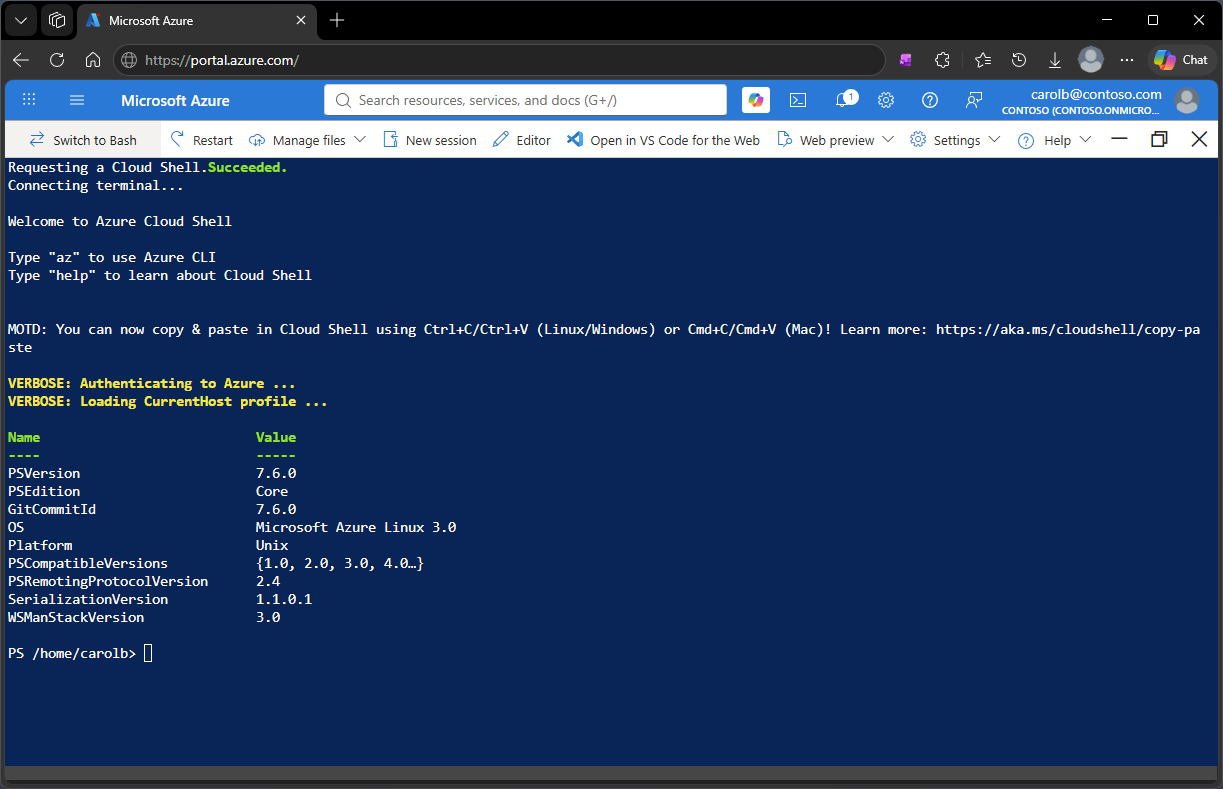Open the browser profile avatar
This screenshot has width=1223, height=789.
[x=1091, y=60]
